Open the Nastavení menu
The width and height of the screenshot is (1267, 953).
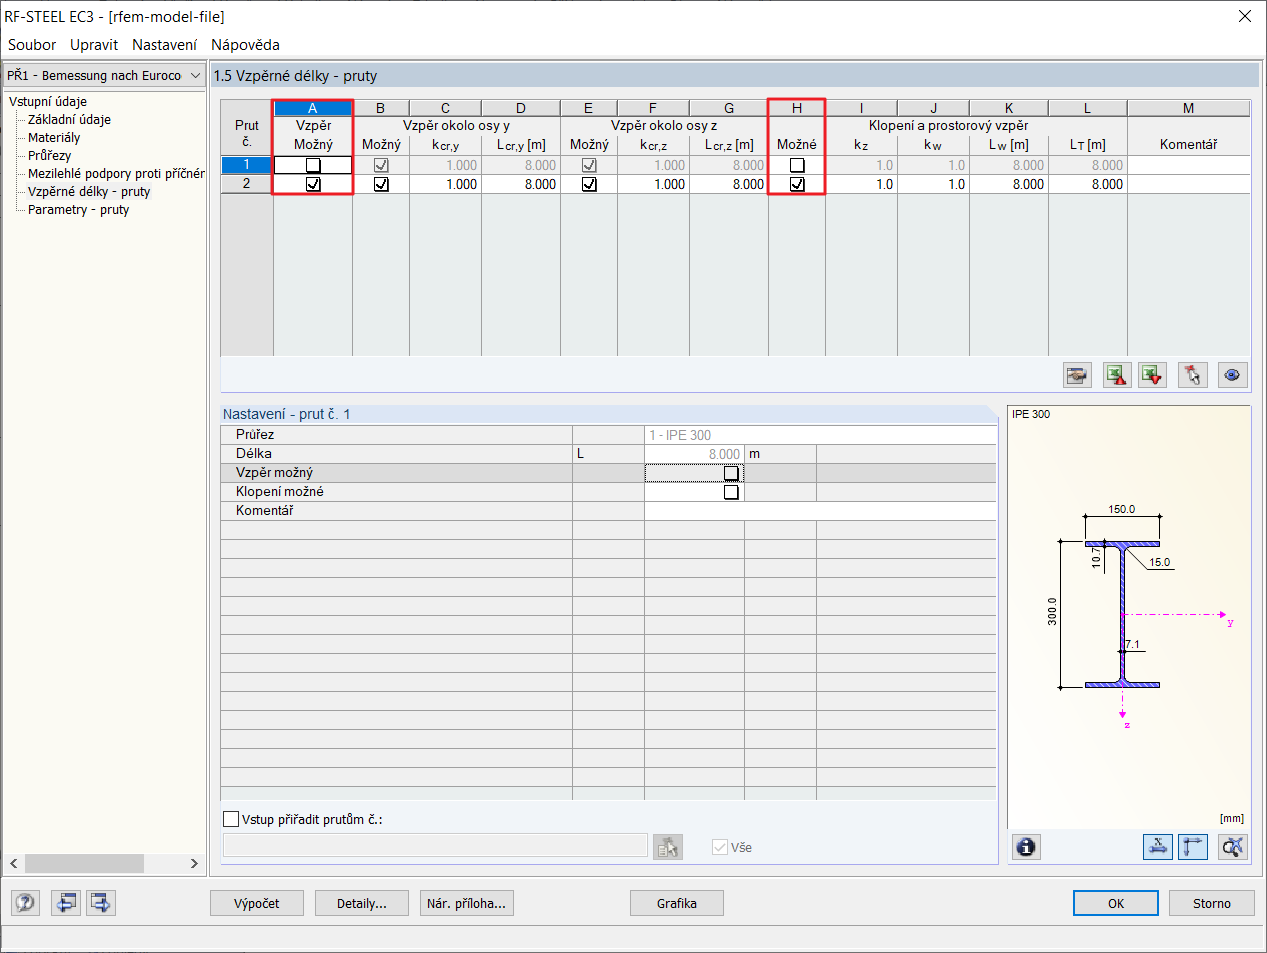164,45
